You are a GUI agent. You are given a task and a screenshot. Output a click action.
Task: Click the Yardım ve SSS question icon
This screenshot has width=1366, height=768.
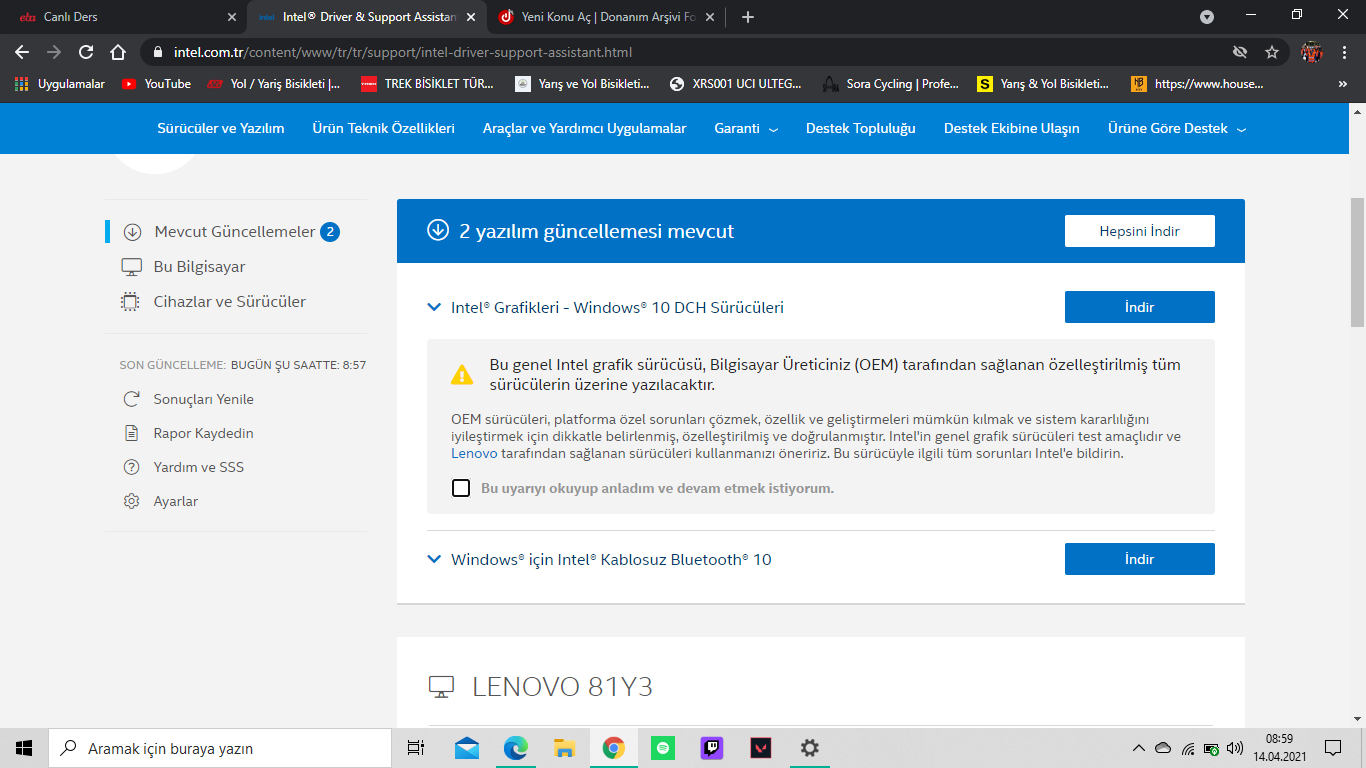pos(131,467)
